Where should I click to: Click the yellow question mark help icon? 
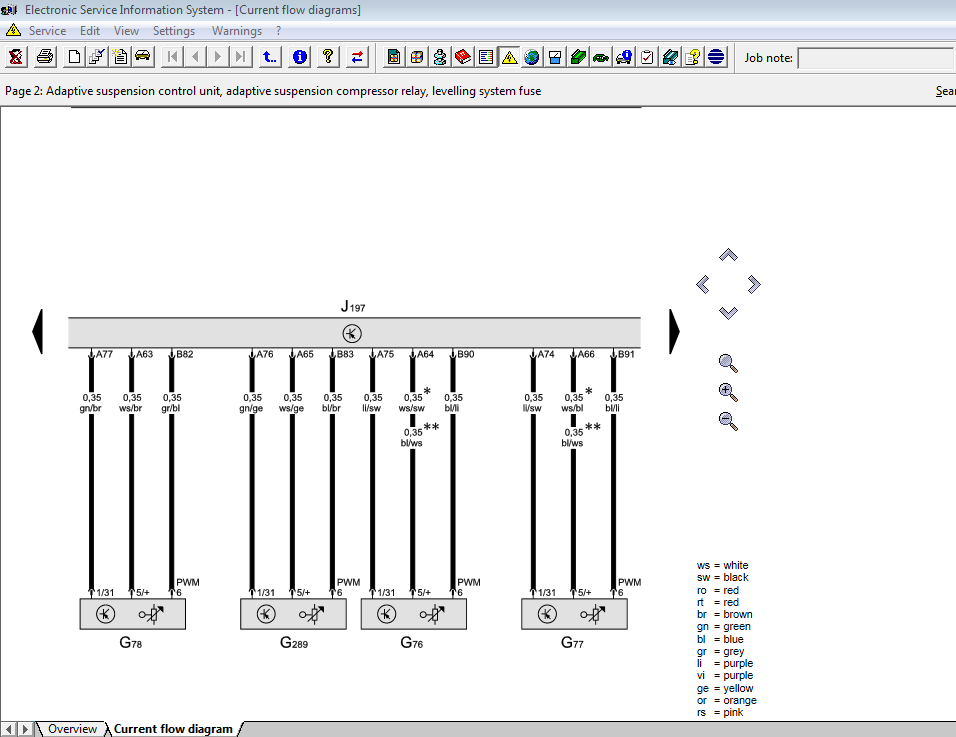pyautogui.click(x=328, y=57)
